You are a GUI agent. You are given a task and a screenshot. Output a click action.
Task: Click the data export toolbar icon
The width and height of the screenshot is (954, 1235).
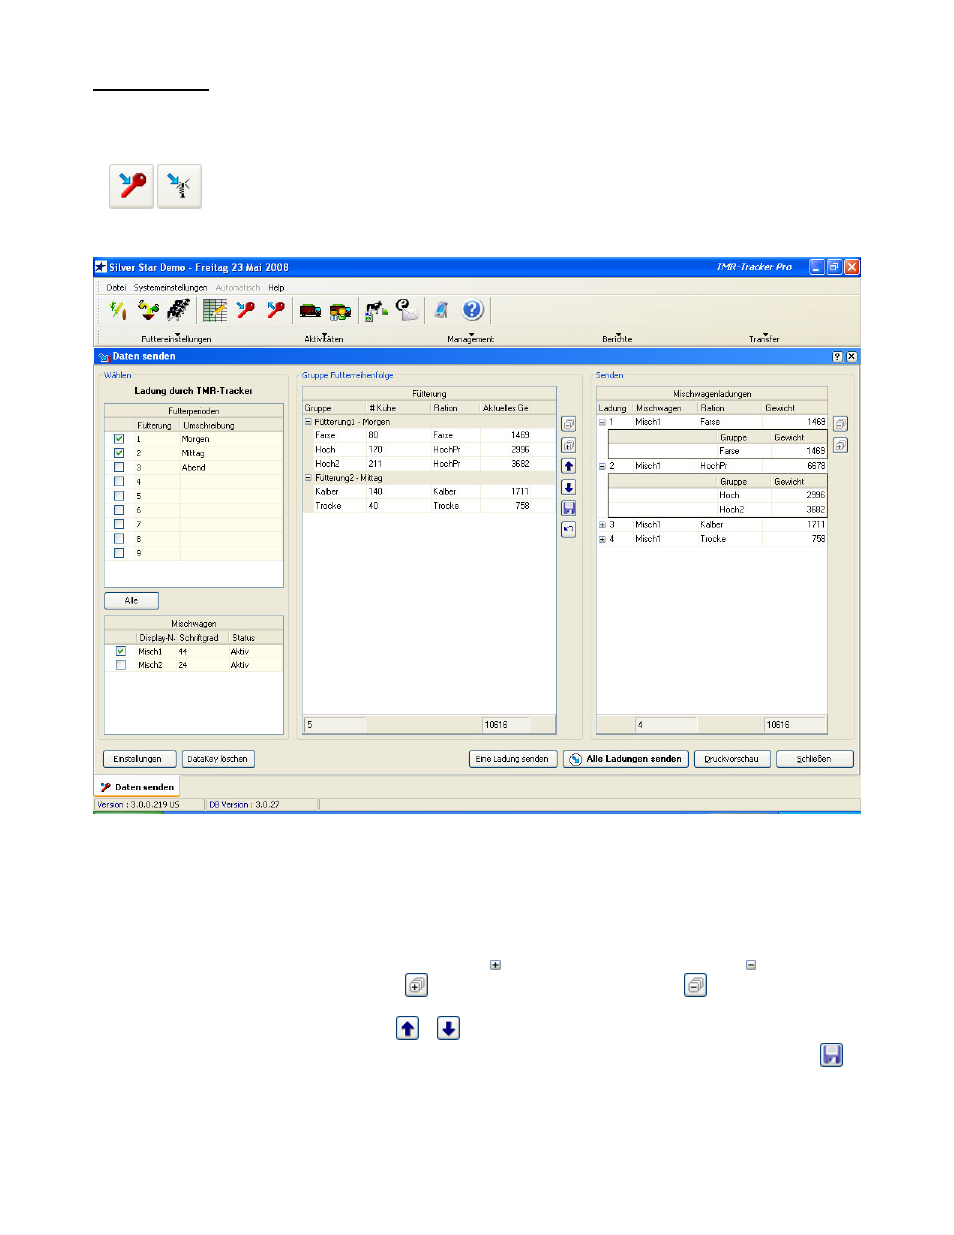pos(376,310)
